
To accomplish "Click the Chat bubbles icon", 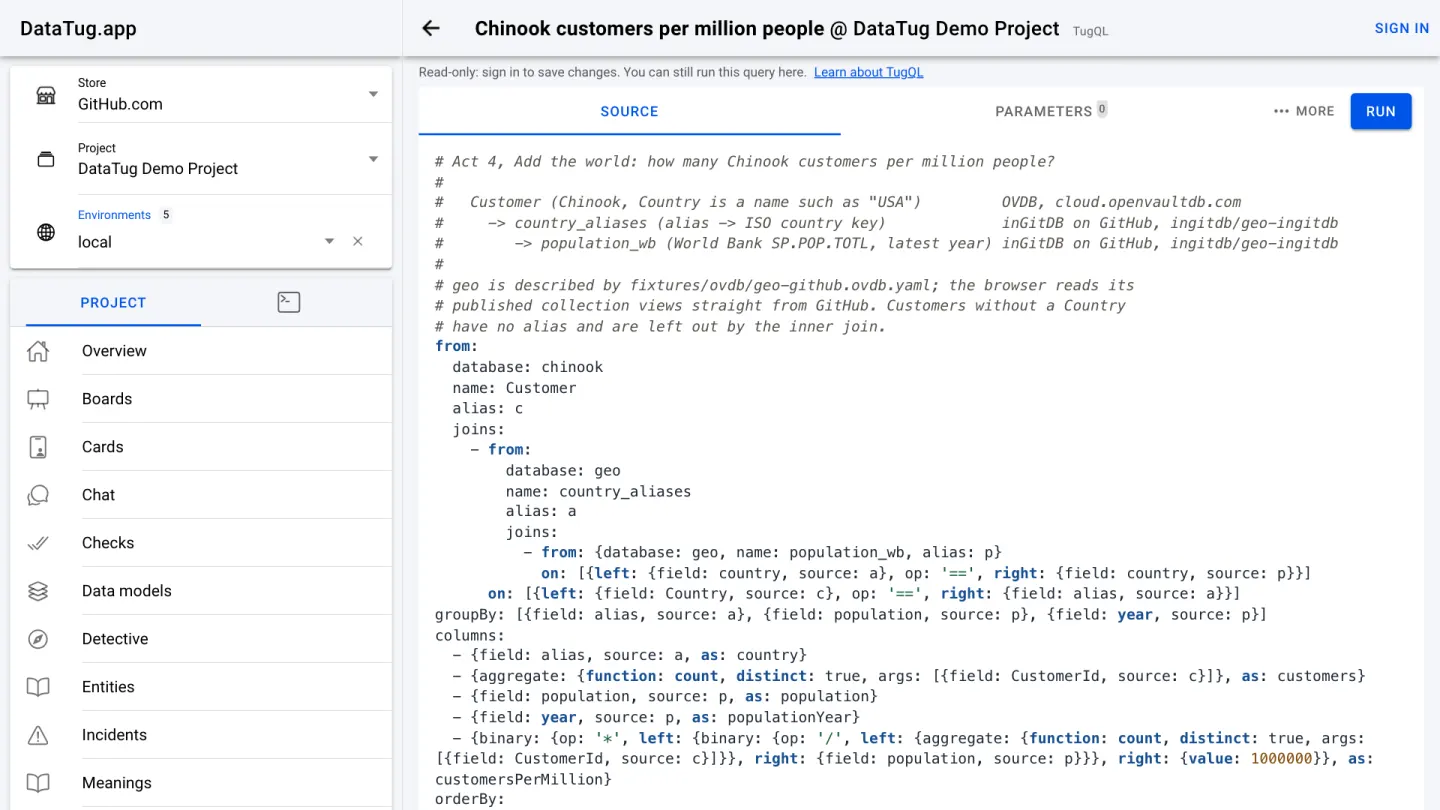I will (38, 495).
